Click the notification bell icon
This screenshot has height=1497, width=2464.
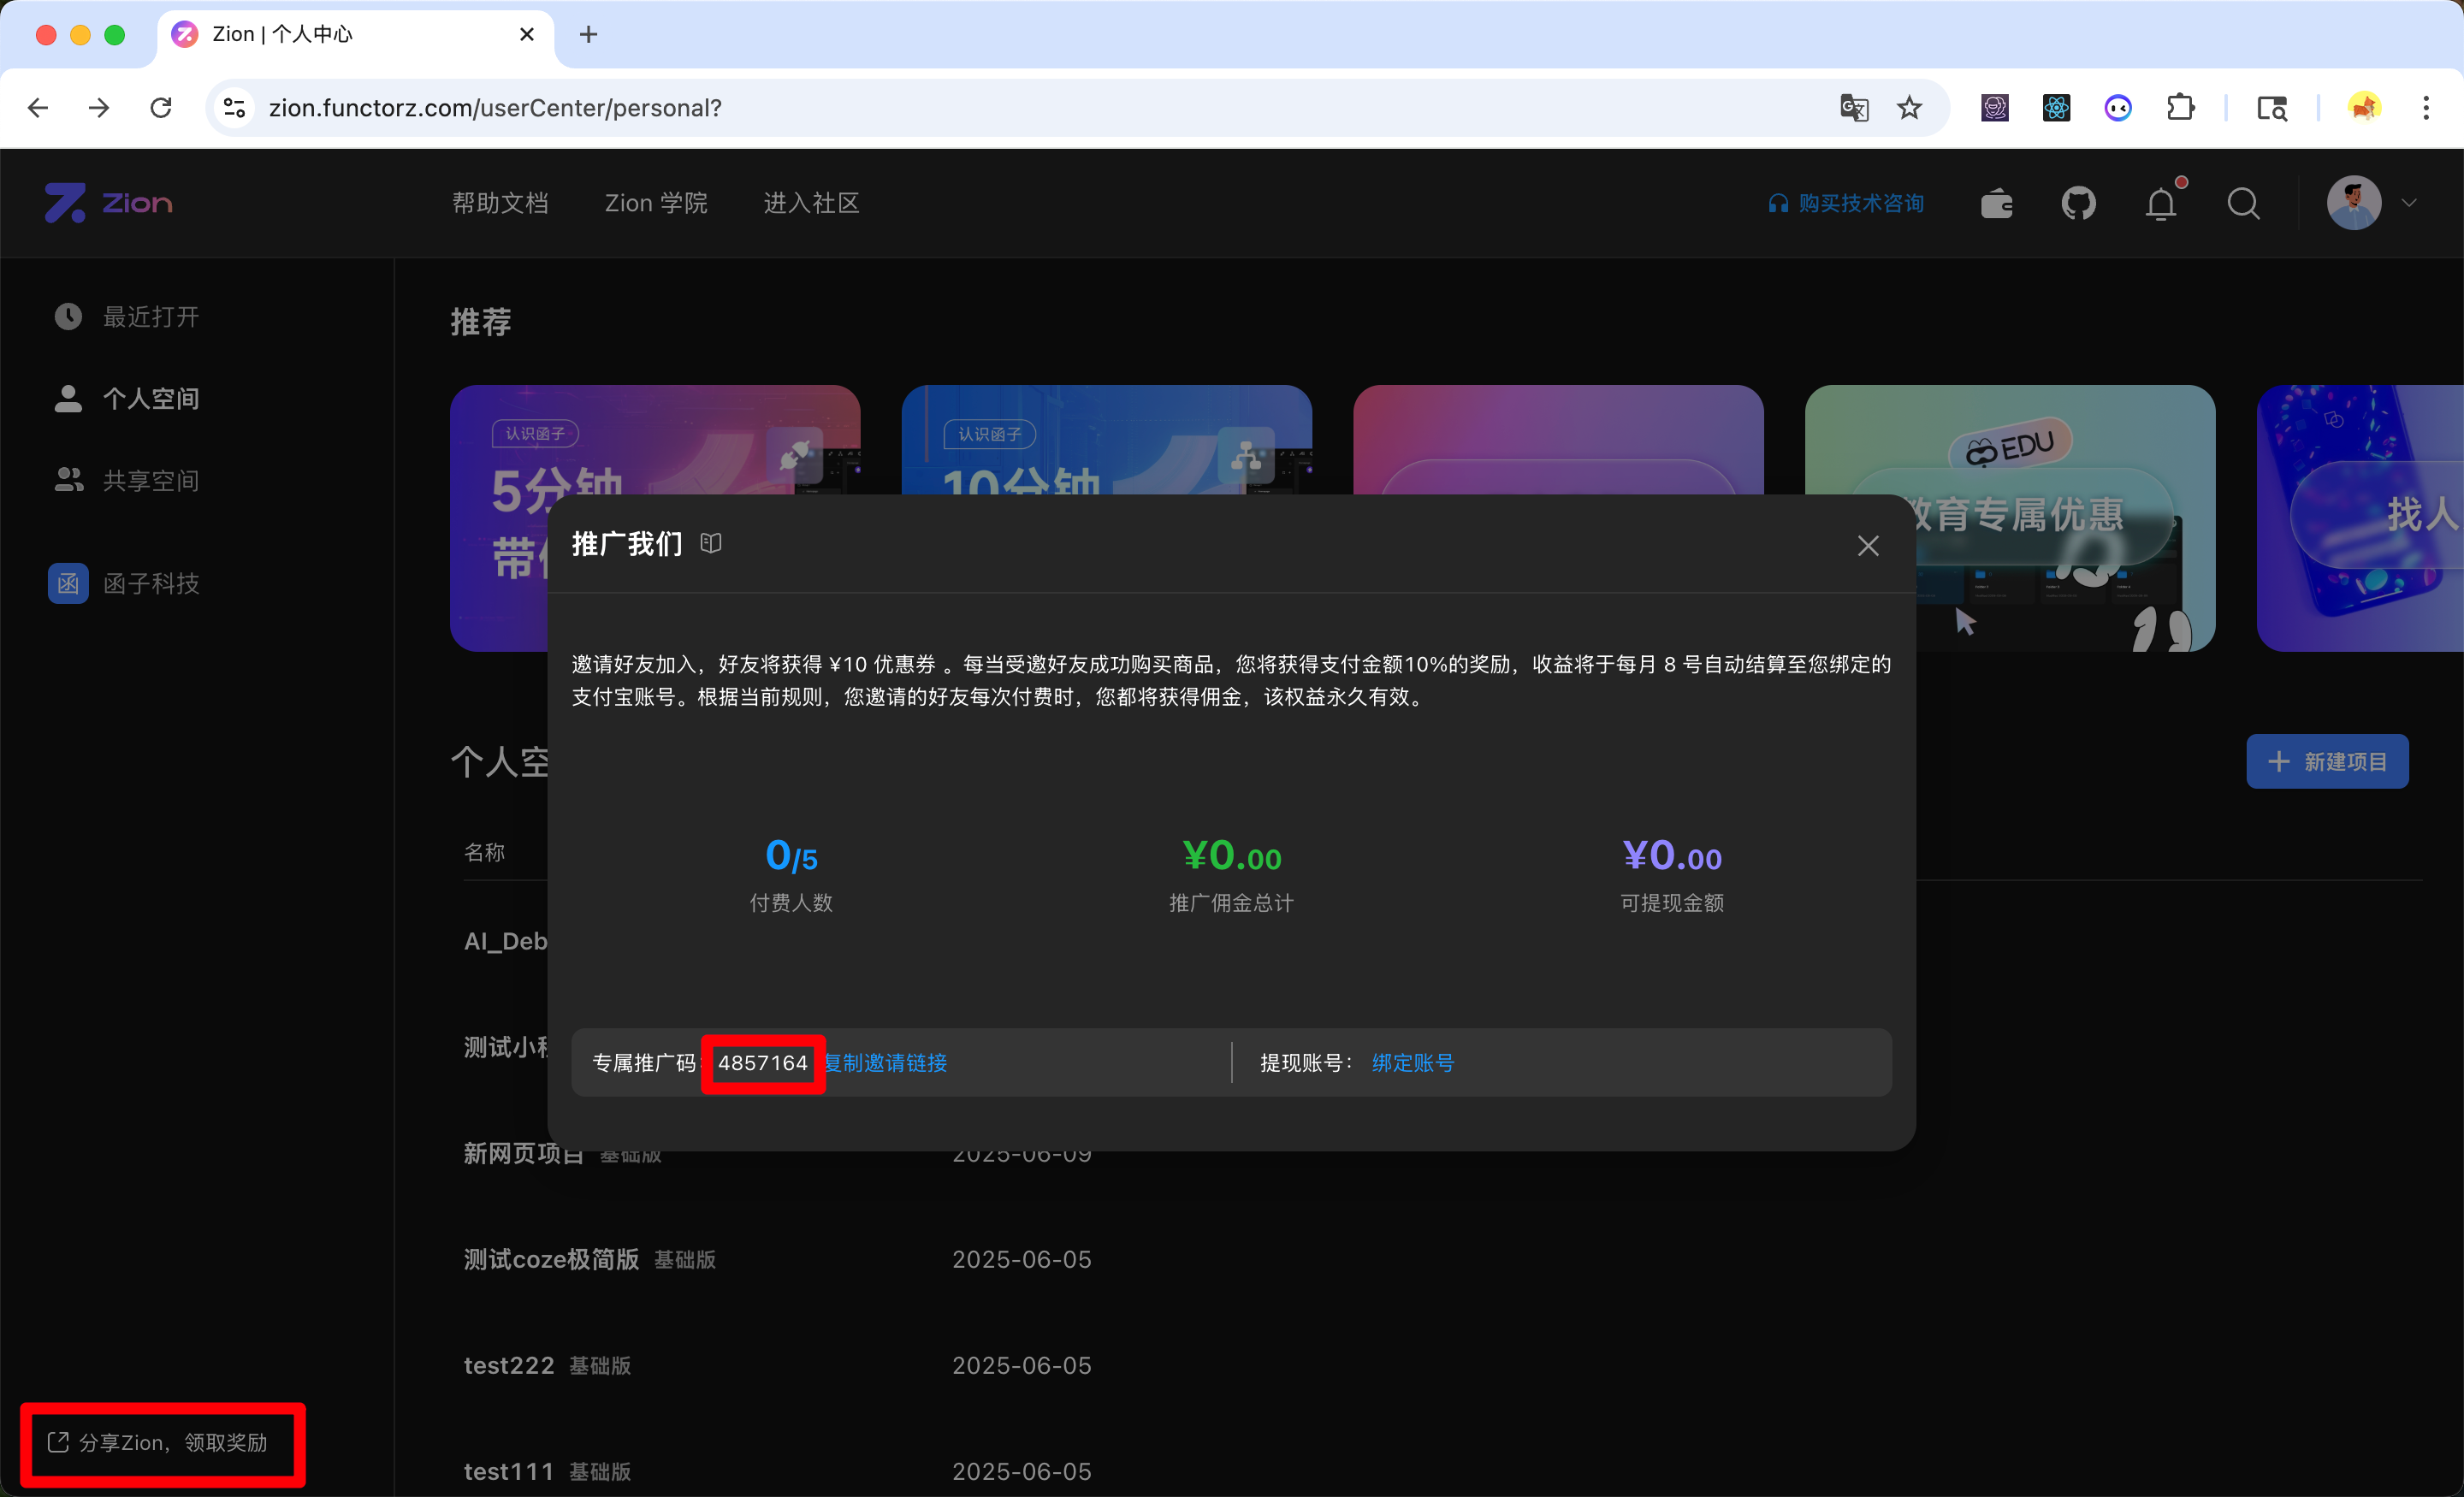(x=2160, y=203)
